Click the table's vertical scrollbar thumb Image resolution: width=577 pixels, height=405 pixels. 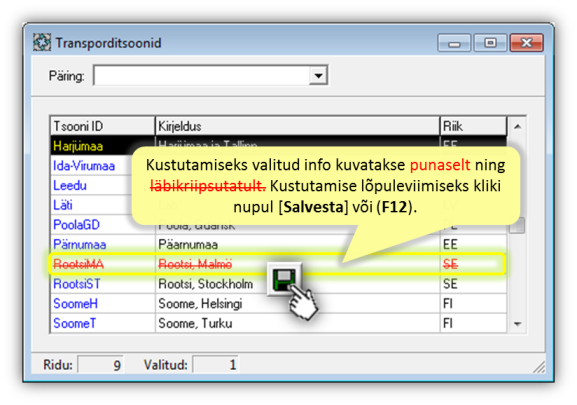pos(517,225)
